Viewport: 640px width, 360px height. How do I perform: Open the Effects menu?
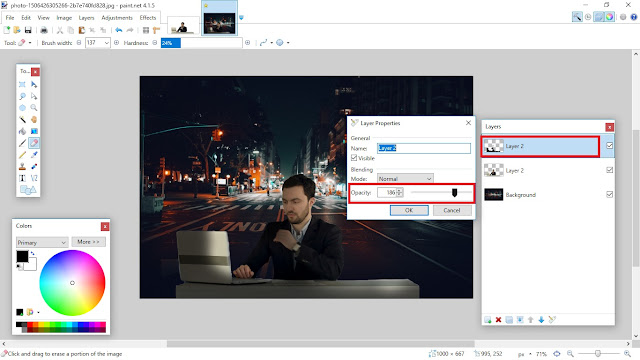click(148, 18)
